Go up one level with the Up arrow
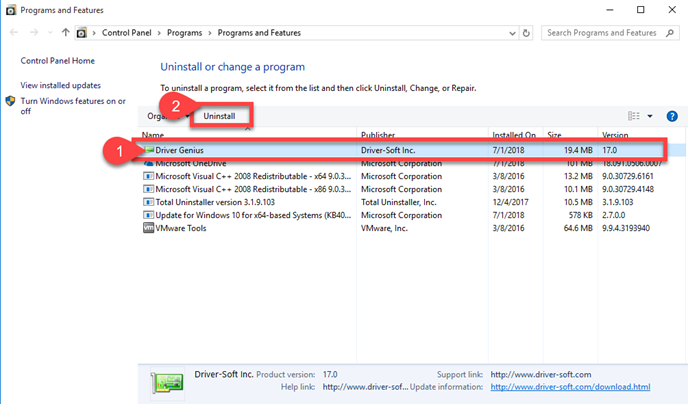 point(65,32)
